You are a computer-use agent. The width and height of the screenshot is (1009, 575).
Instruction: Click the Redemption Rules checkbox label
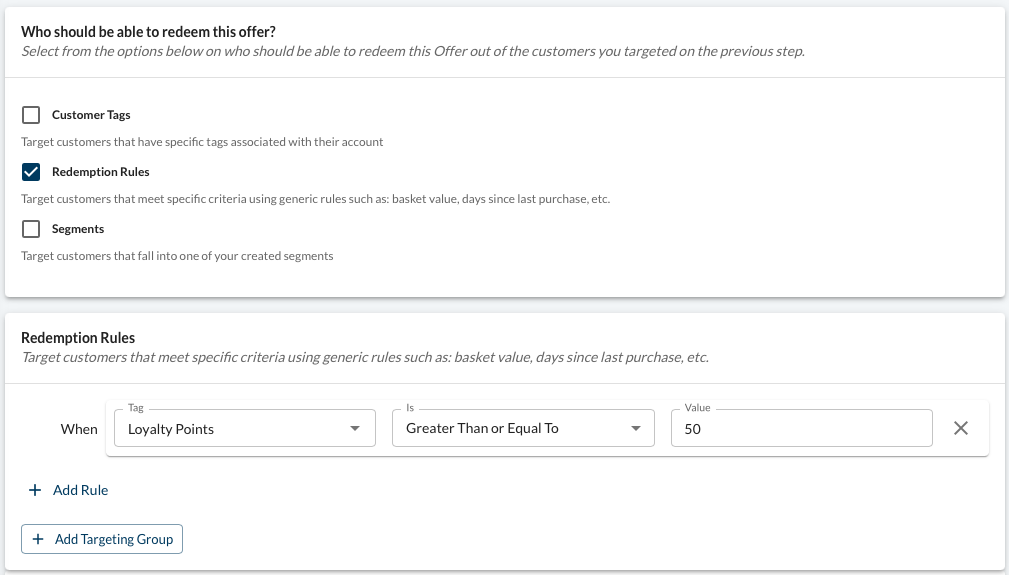100,172
